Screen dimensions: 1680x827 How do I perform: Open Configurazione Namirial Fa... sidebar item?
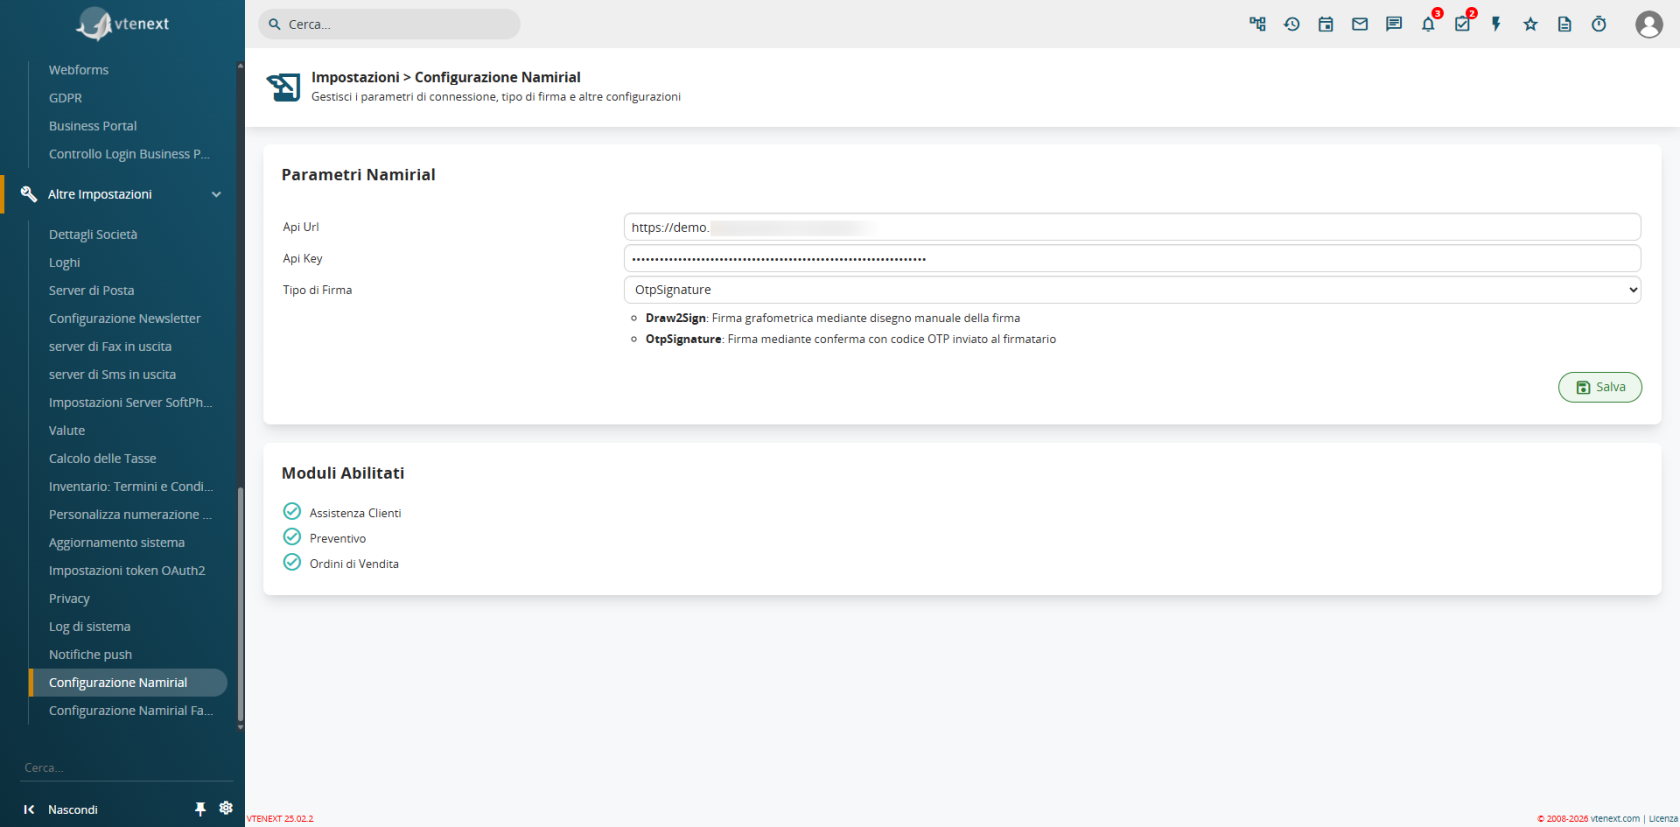point(131,711)
